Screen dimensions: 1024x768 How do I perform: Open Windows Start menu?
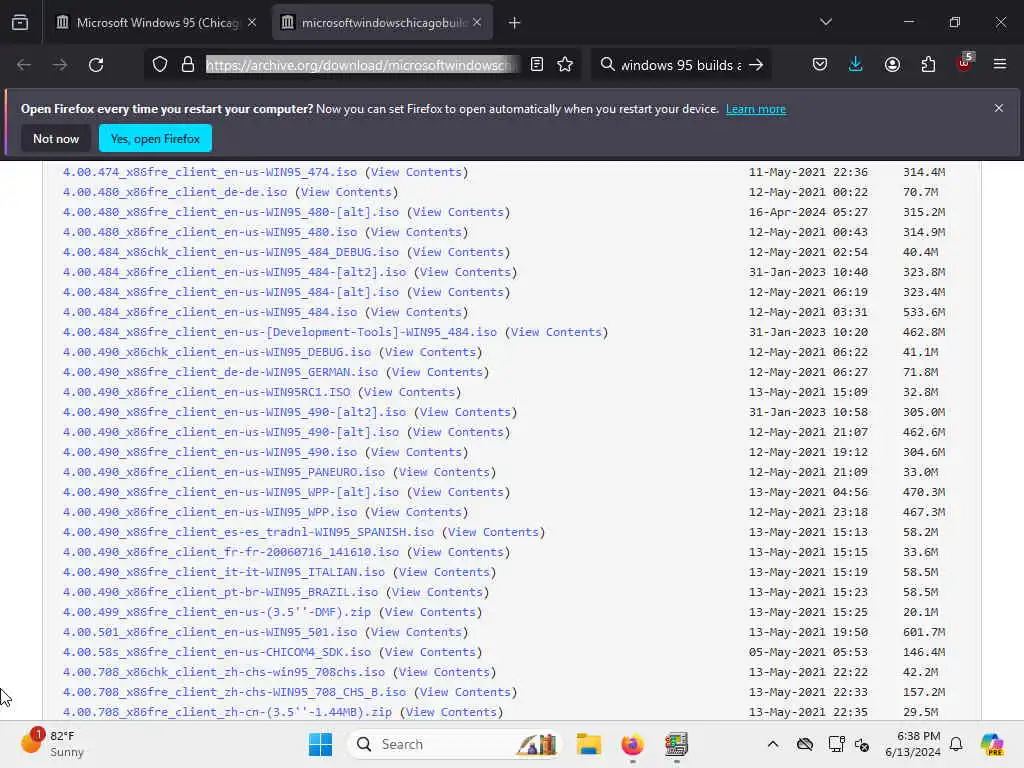click(x=320, y=744)
